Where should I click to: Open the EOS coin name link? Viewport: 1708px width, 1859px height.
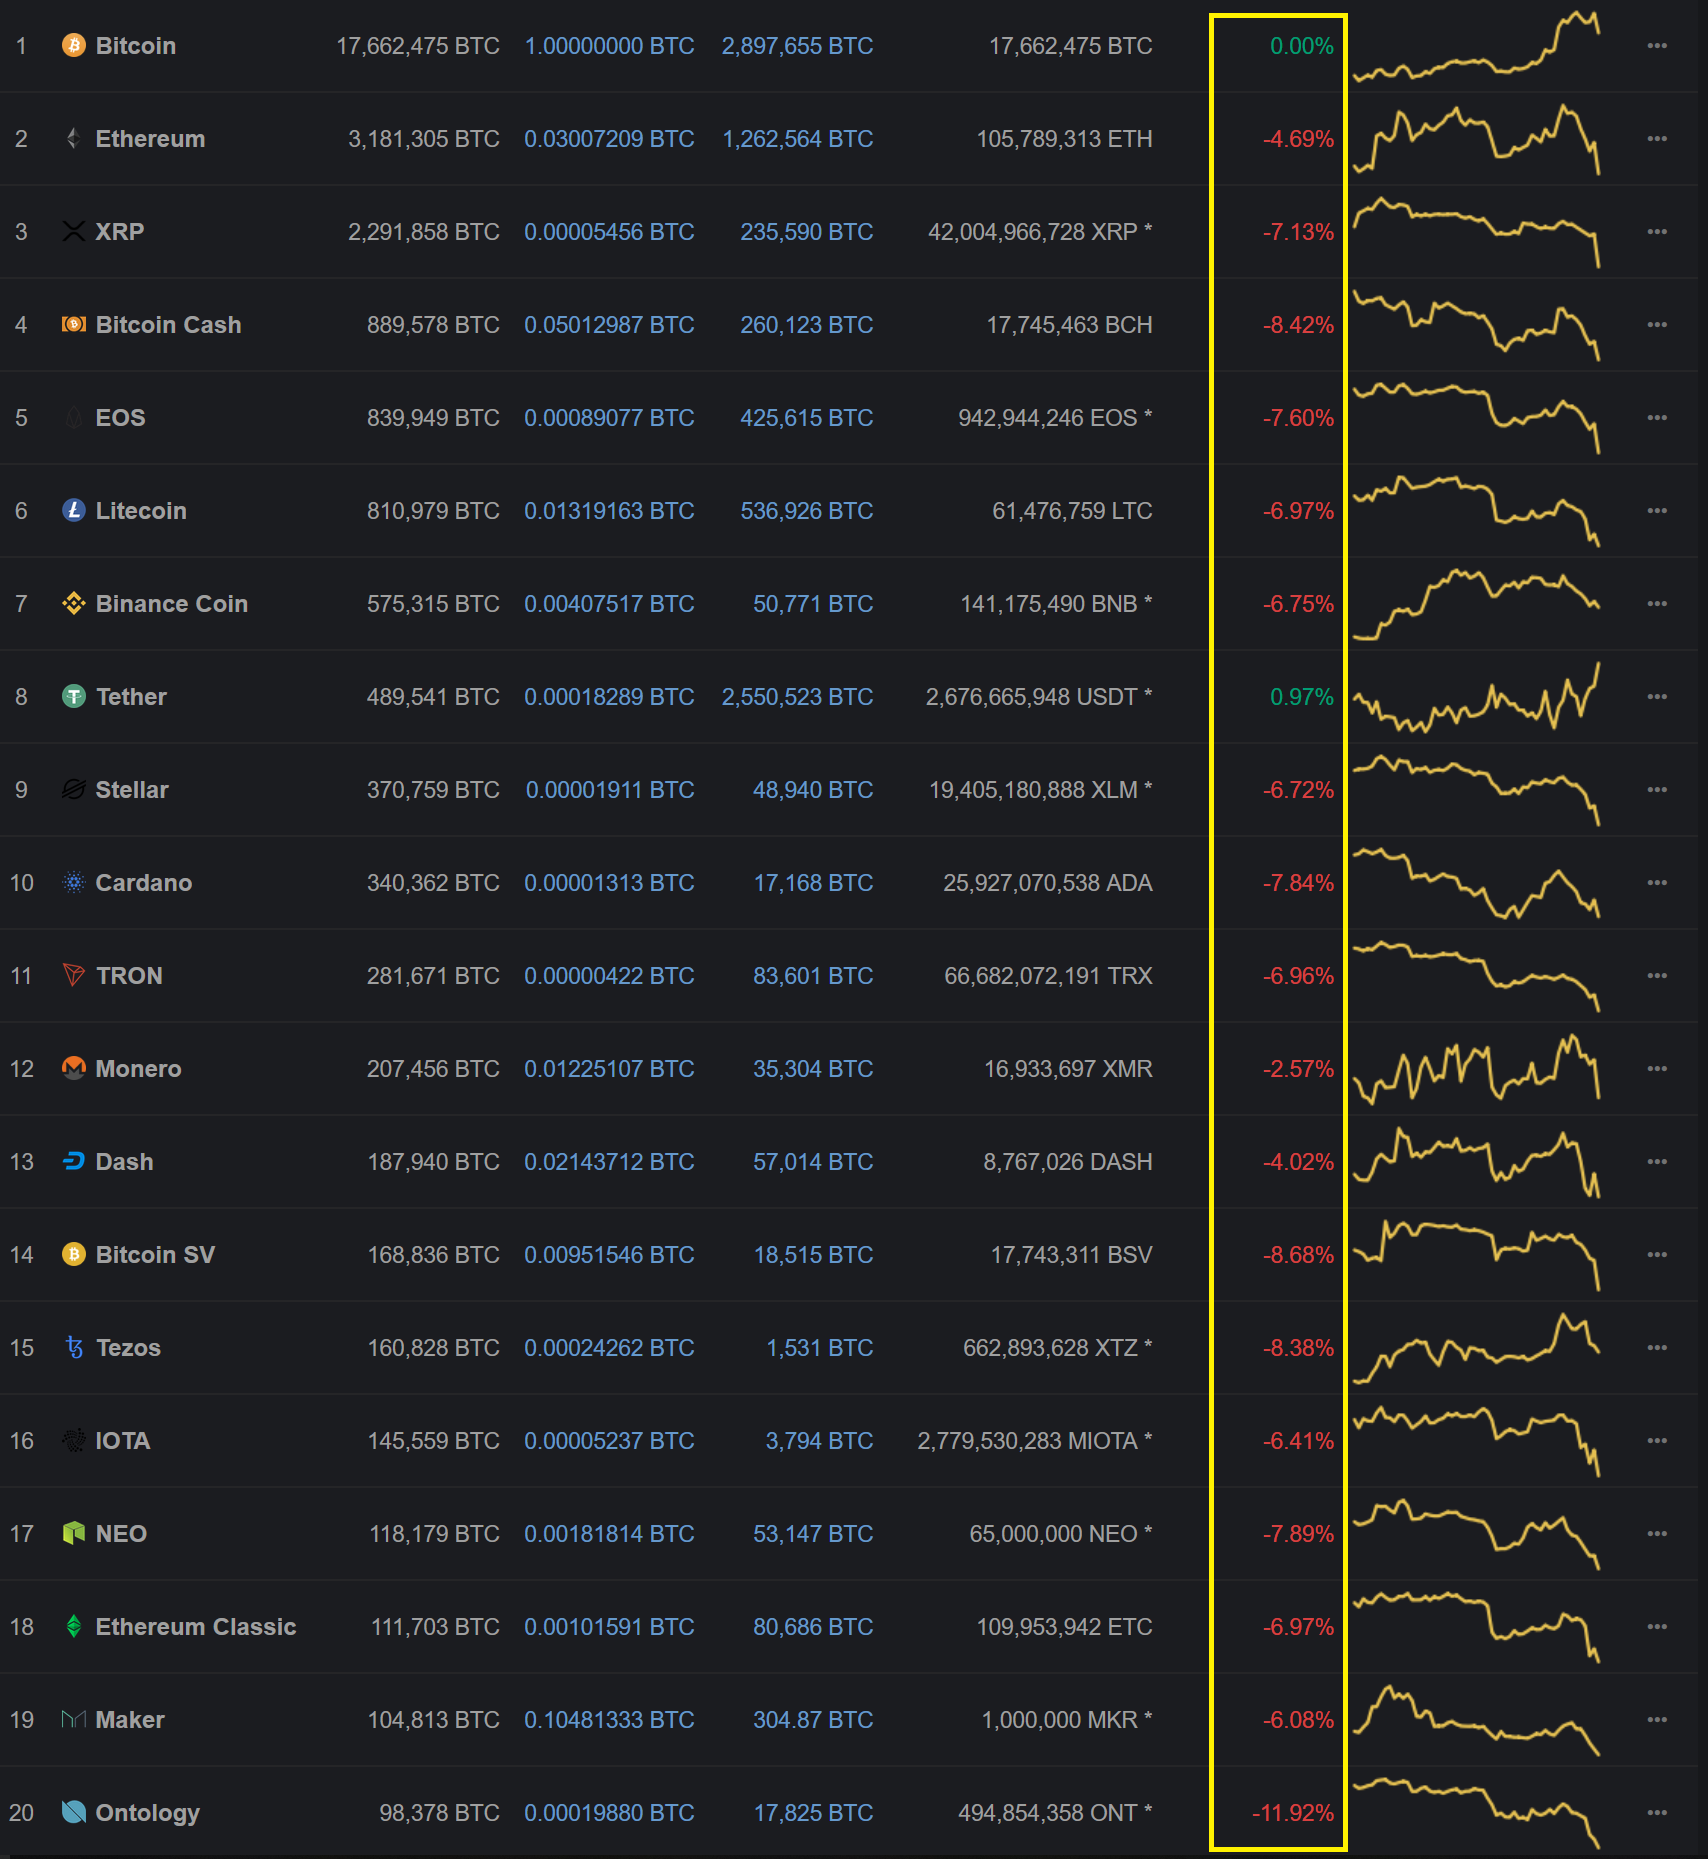[x=120, y=418]
